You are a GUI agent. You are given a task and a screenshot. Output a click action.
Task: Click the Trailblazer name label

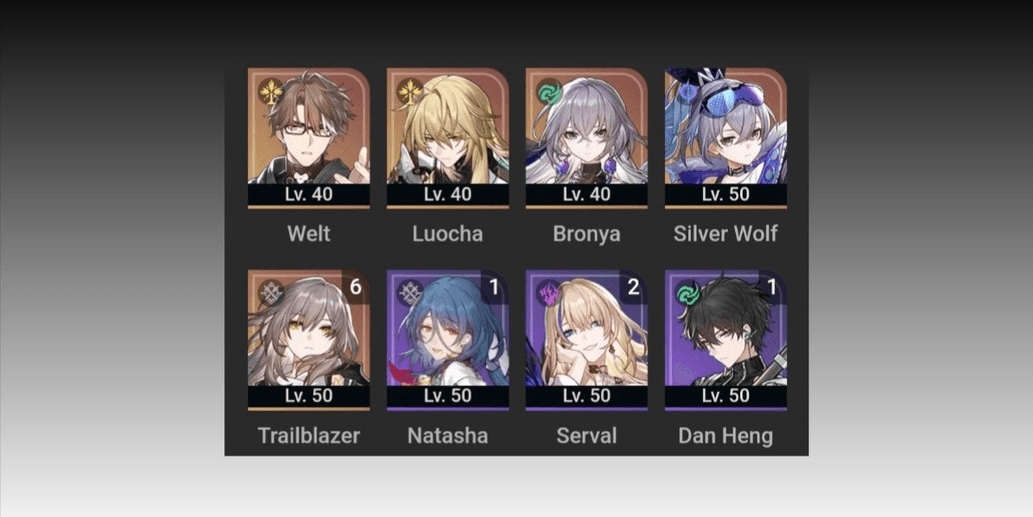point(308,435)
